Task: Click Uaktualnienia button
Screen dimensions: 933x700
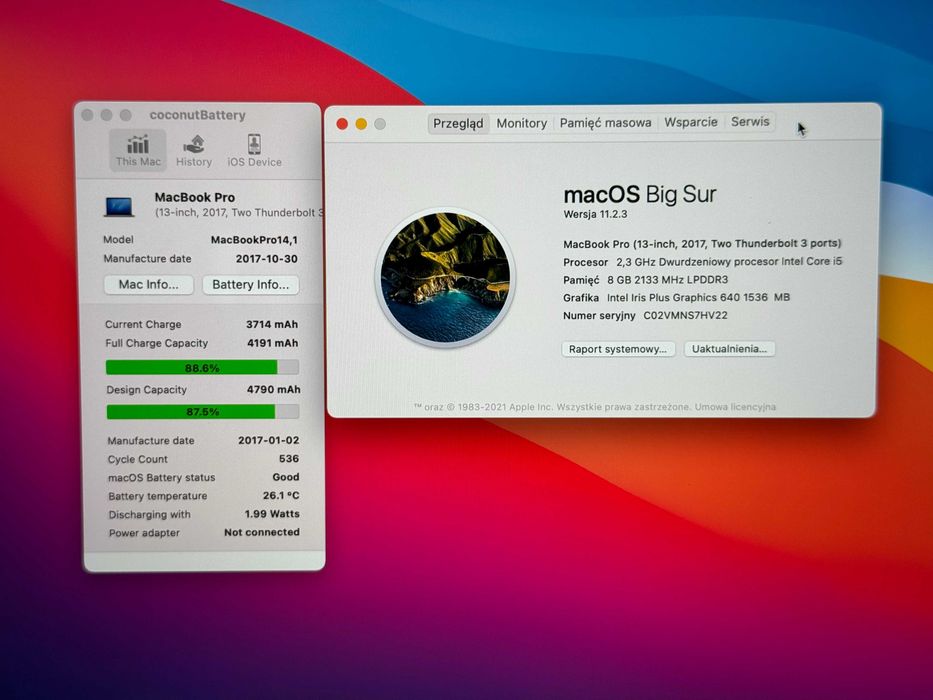Action: [729, 349]
